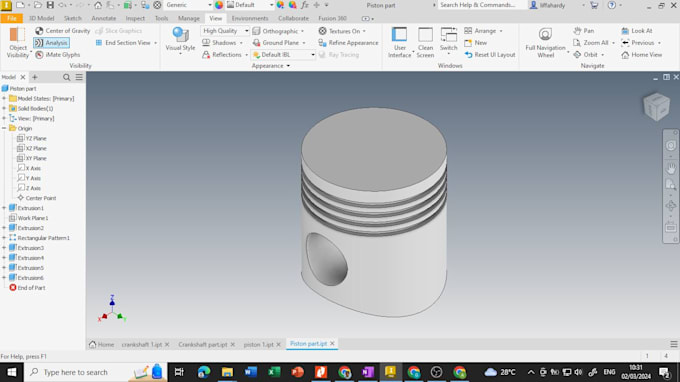Switch to crankshaft 1.ipt document tab

142,344
